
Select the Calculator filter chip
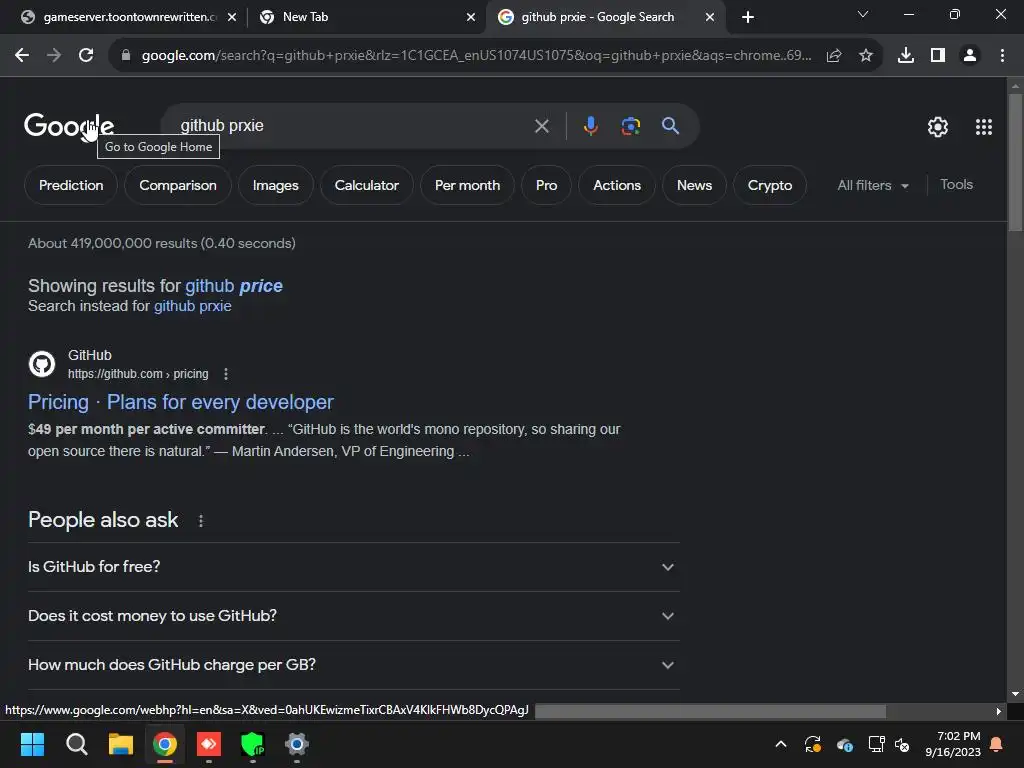(366, 185)
